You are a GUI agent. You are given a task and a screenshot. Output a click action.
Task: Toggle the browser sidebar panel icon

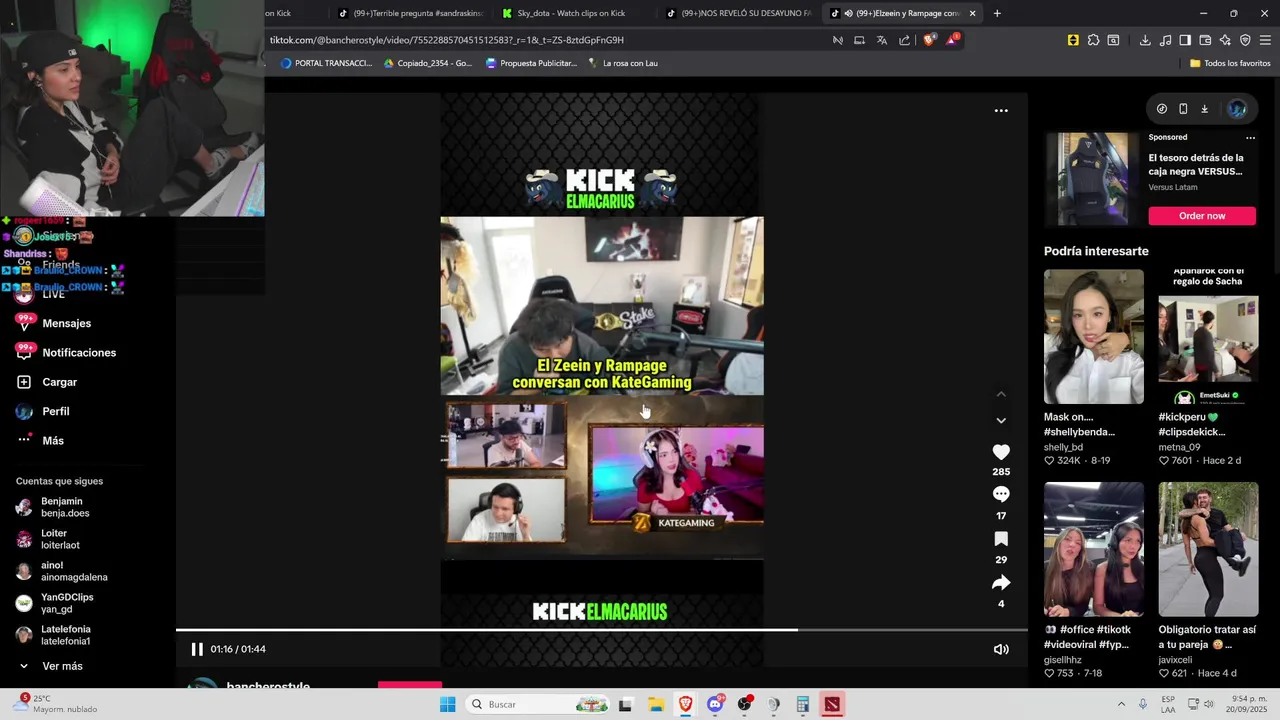coord(1185,40)
